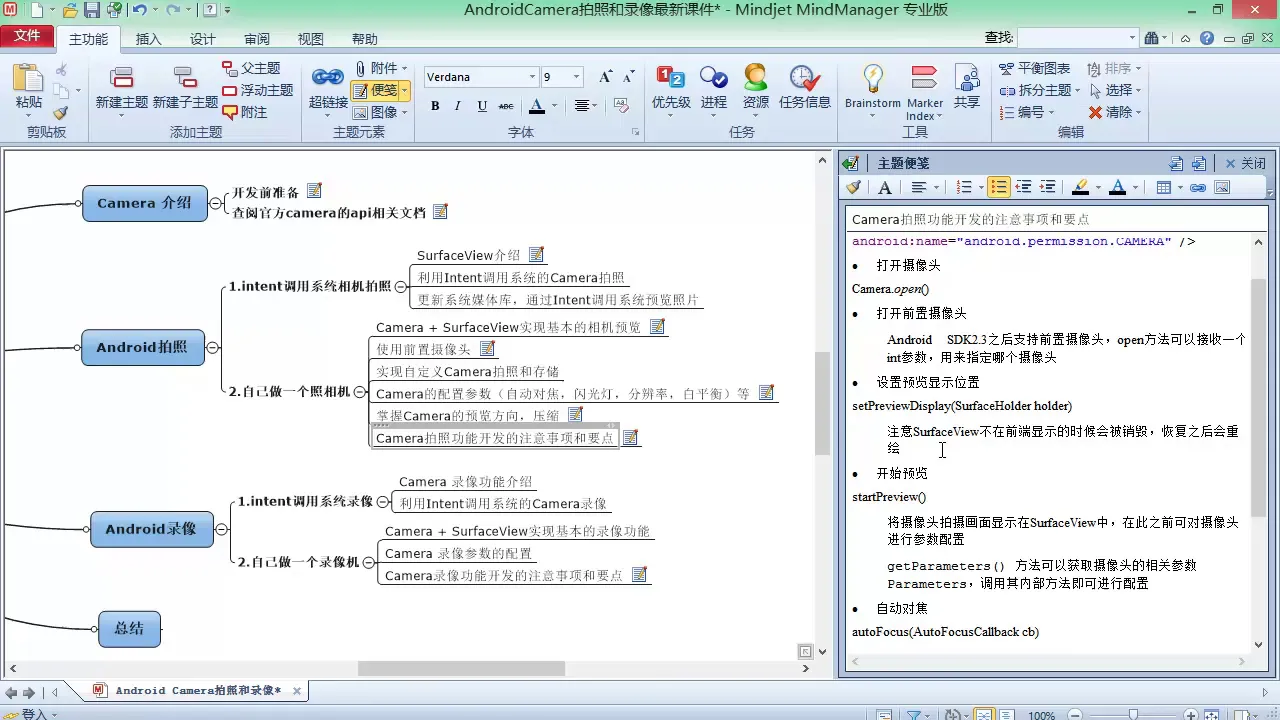Click the font color A swatch in ribbon

tap(537, 106)
